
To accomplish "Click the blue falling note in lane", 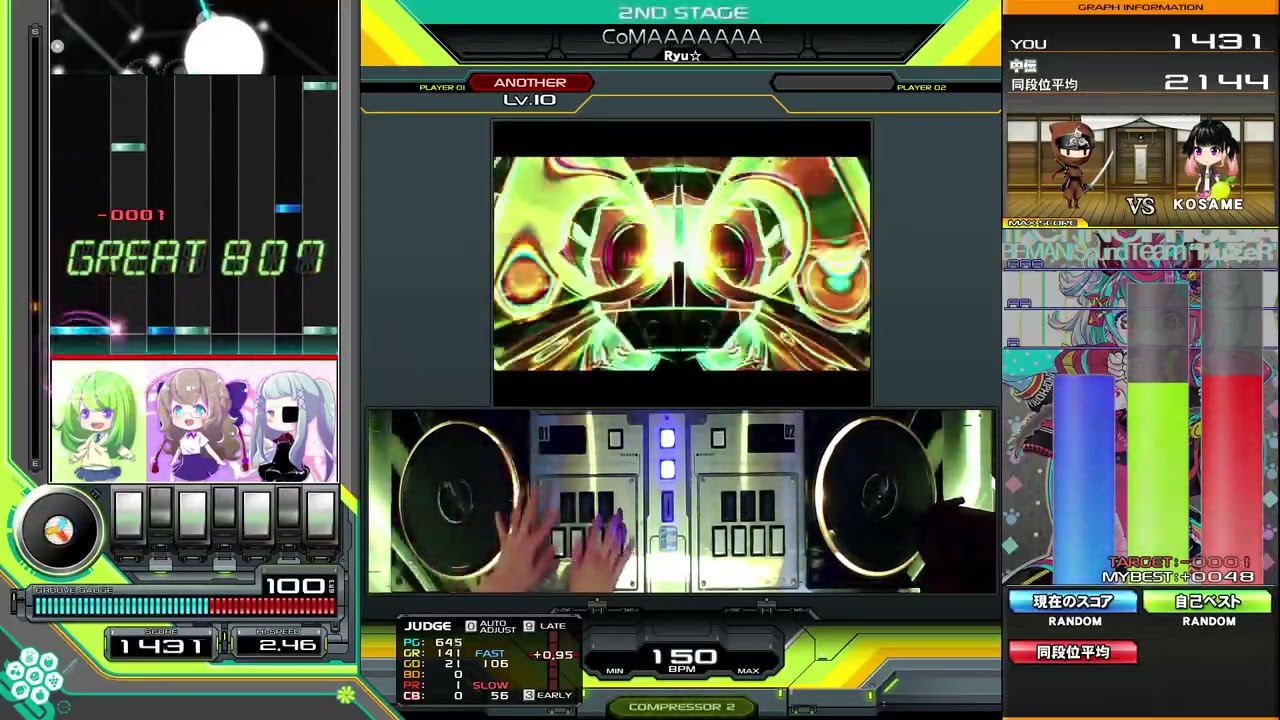I will [x=288, y=208].
